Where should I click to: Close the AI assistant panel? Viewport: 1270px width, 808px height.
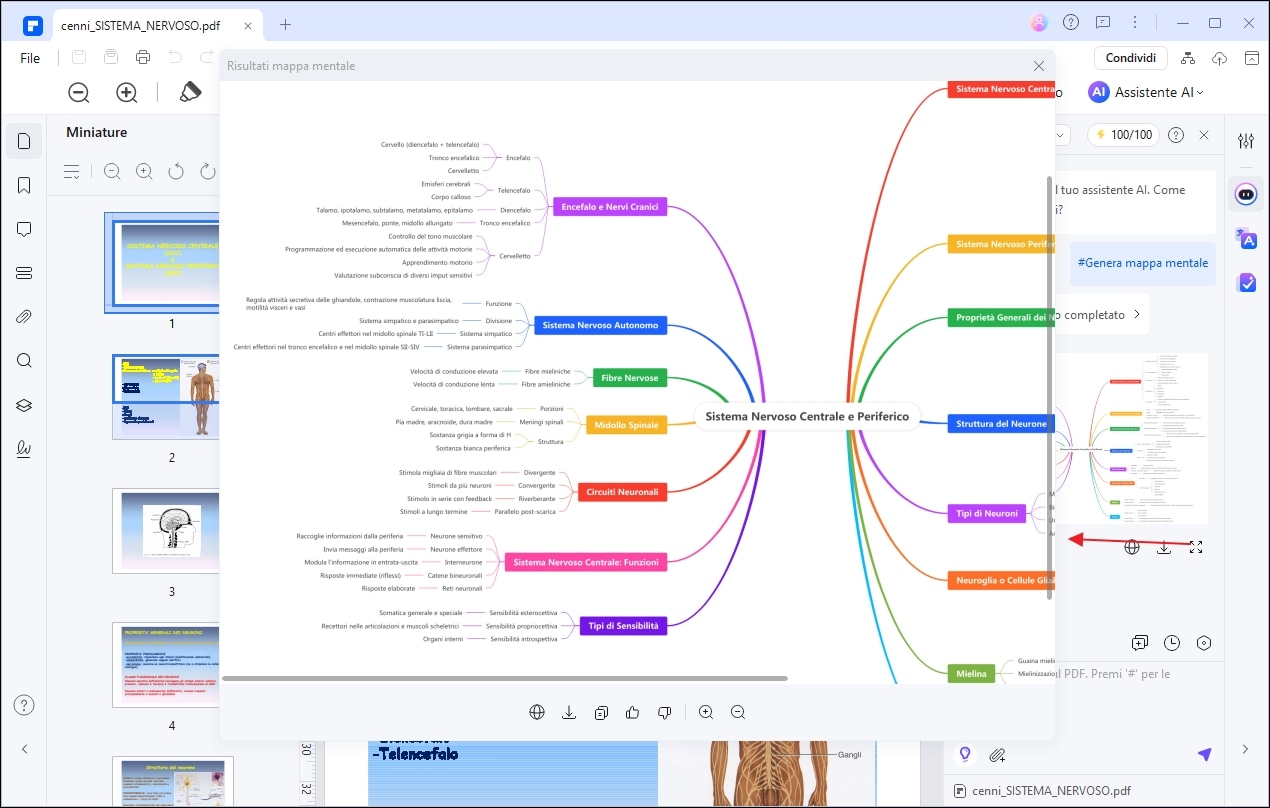pos(1204,135)
